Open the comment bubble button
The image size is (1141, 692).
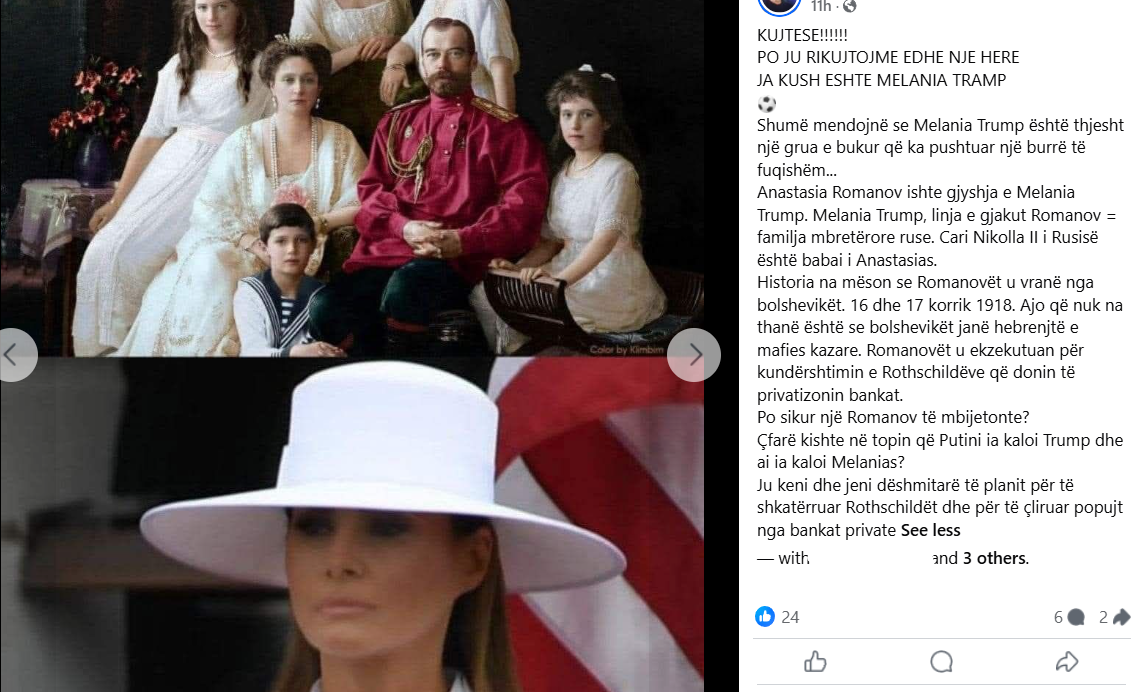pyautogui.click(x=941, y=661)
